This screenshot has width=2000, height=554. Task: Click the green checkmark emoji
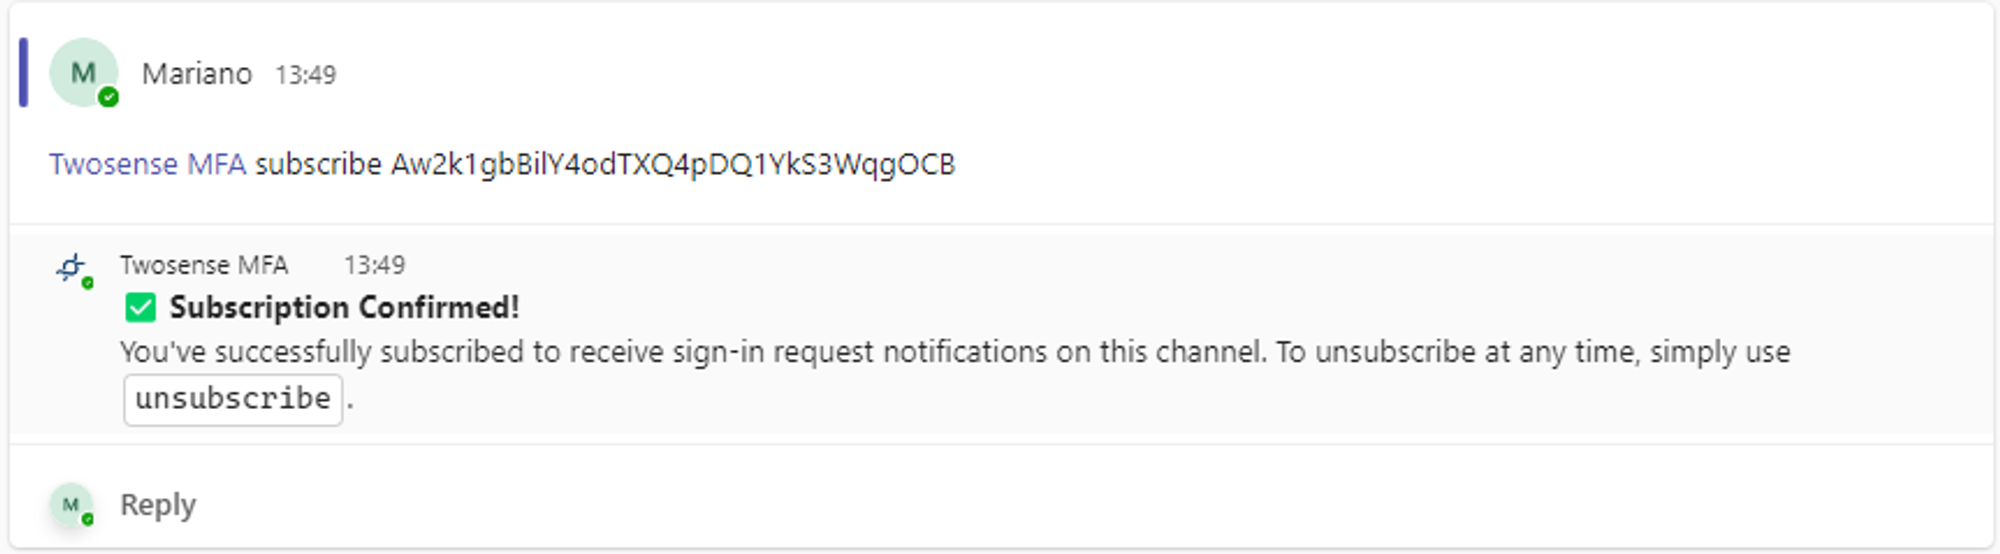(141, 308)
